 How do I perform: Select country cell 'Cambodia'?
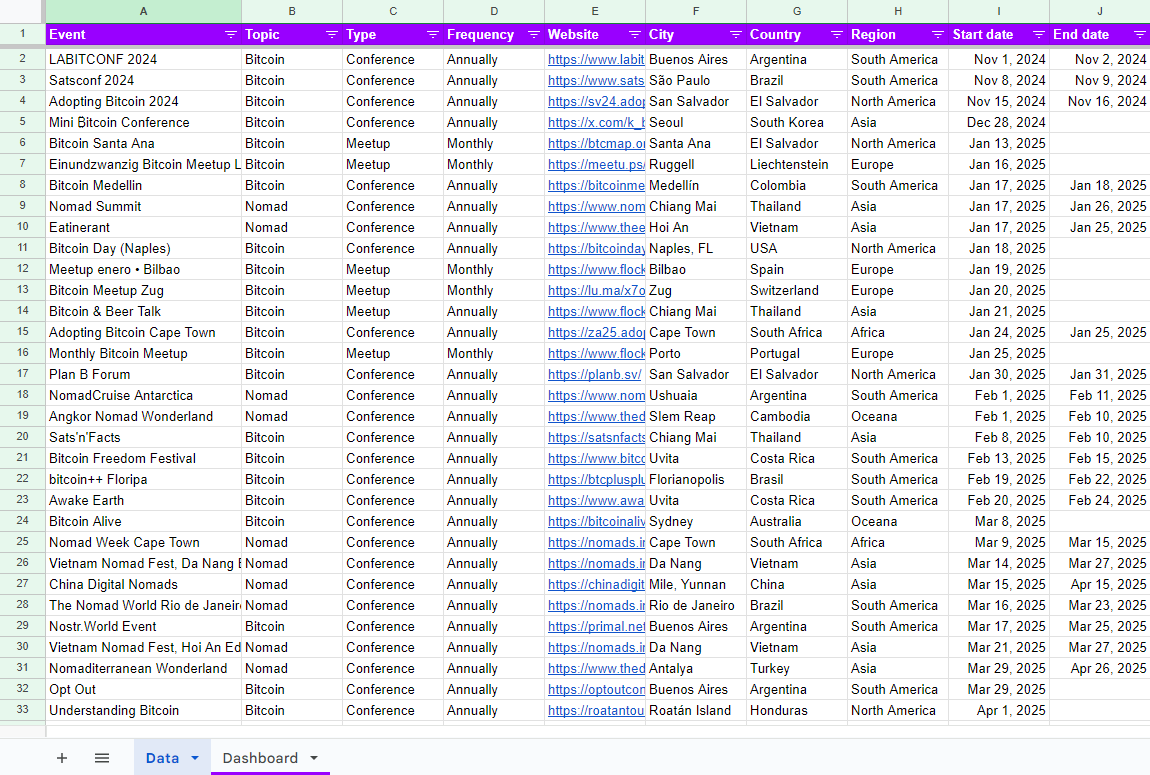pyautogui.click(x=796, y=416)
